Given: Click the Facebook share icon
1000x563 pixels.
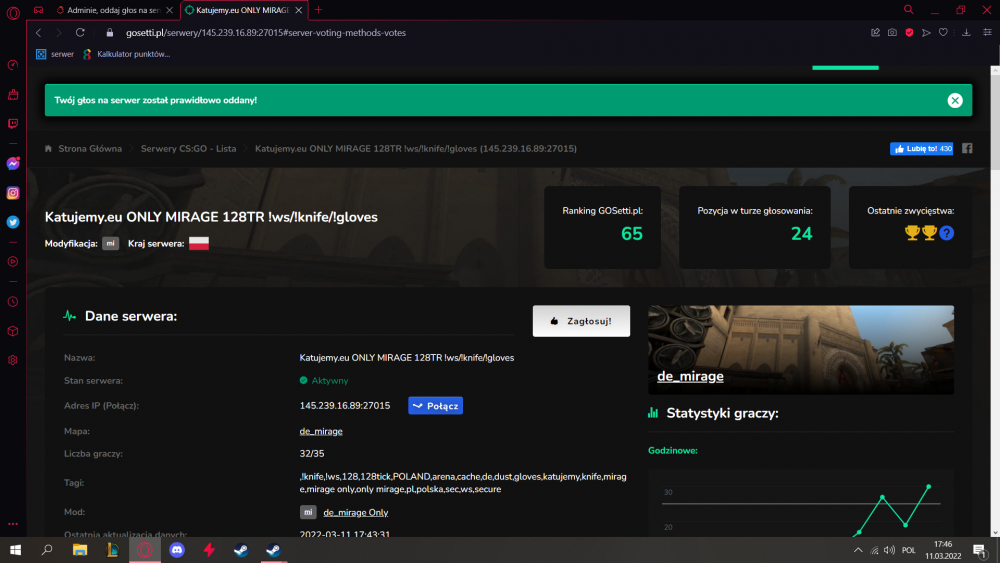Looking at the screenshot, I should (x=967, y=149).
